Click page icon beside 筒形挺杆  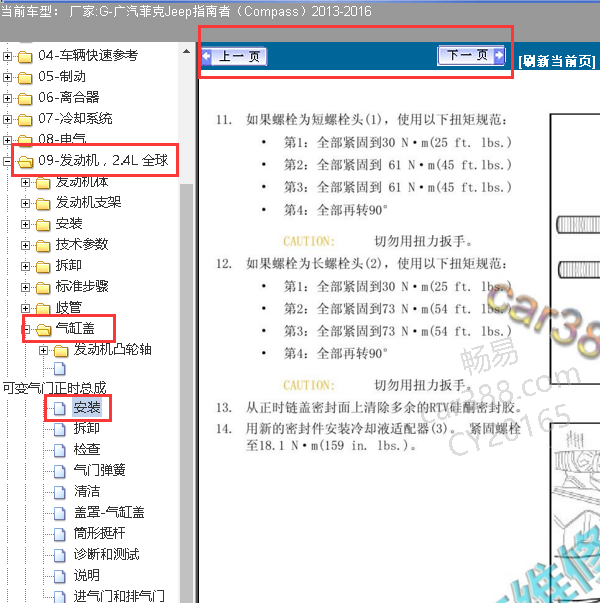tap(60, 534)
